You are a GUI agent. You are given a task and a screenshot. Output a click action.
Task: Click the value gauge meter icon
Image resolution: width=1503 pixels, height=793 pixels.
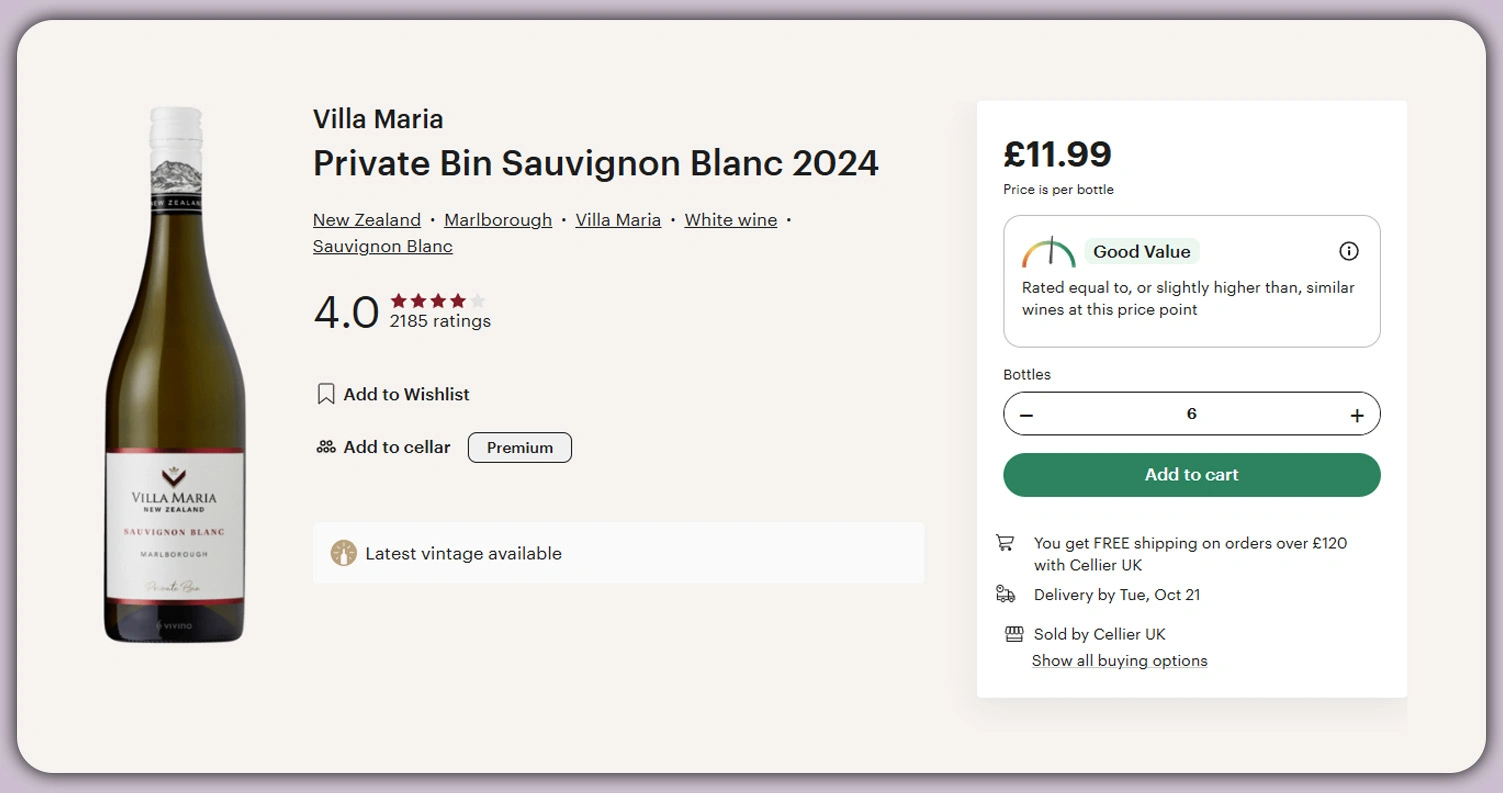click(1048, 252)
